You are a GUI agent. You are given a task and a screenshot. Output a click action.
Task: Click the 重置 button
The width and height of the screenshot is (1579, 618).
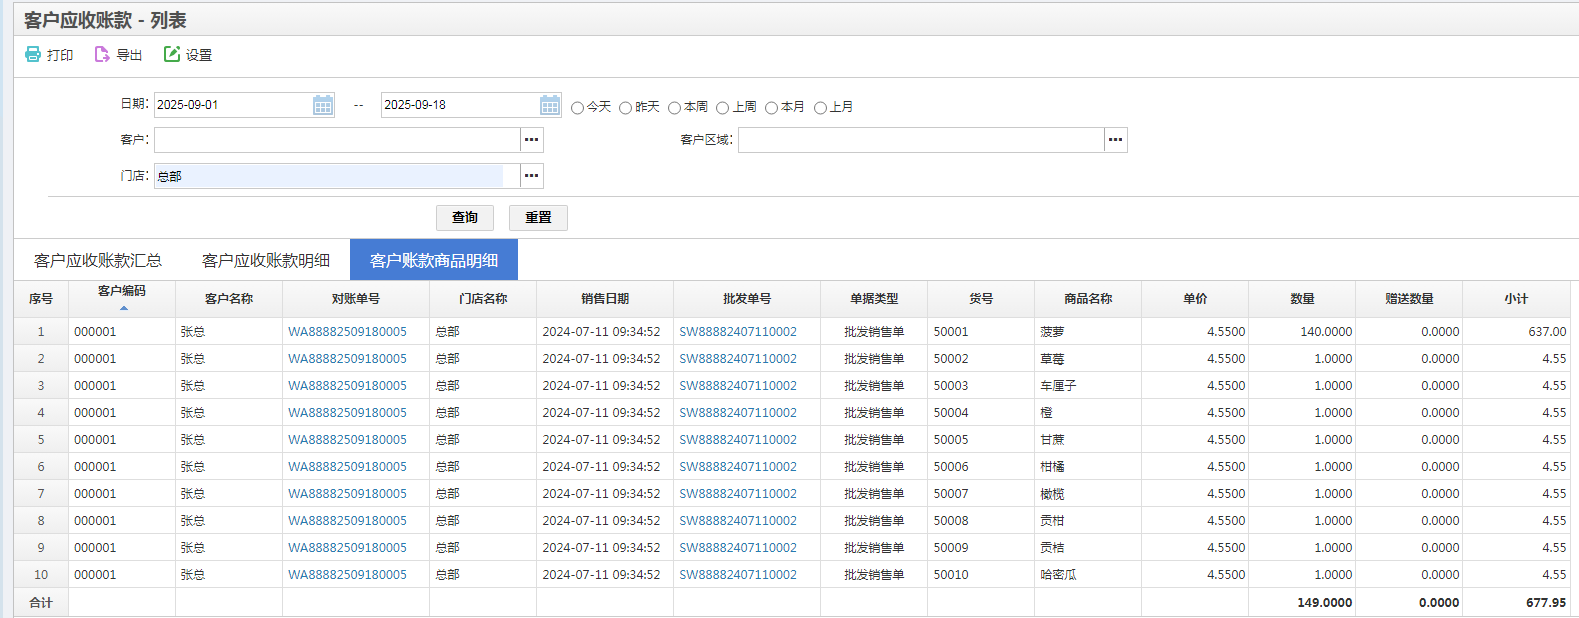pyautogui.click(x=538, y=218)
